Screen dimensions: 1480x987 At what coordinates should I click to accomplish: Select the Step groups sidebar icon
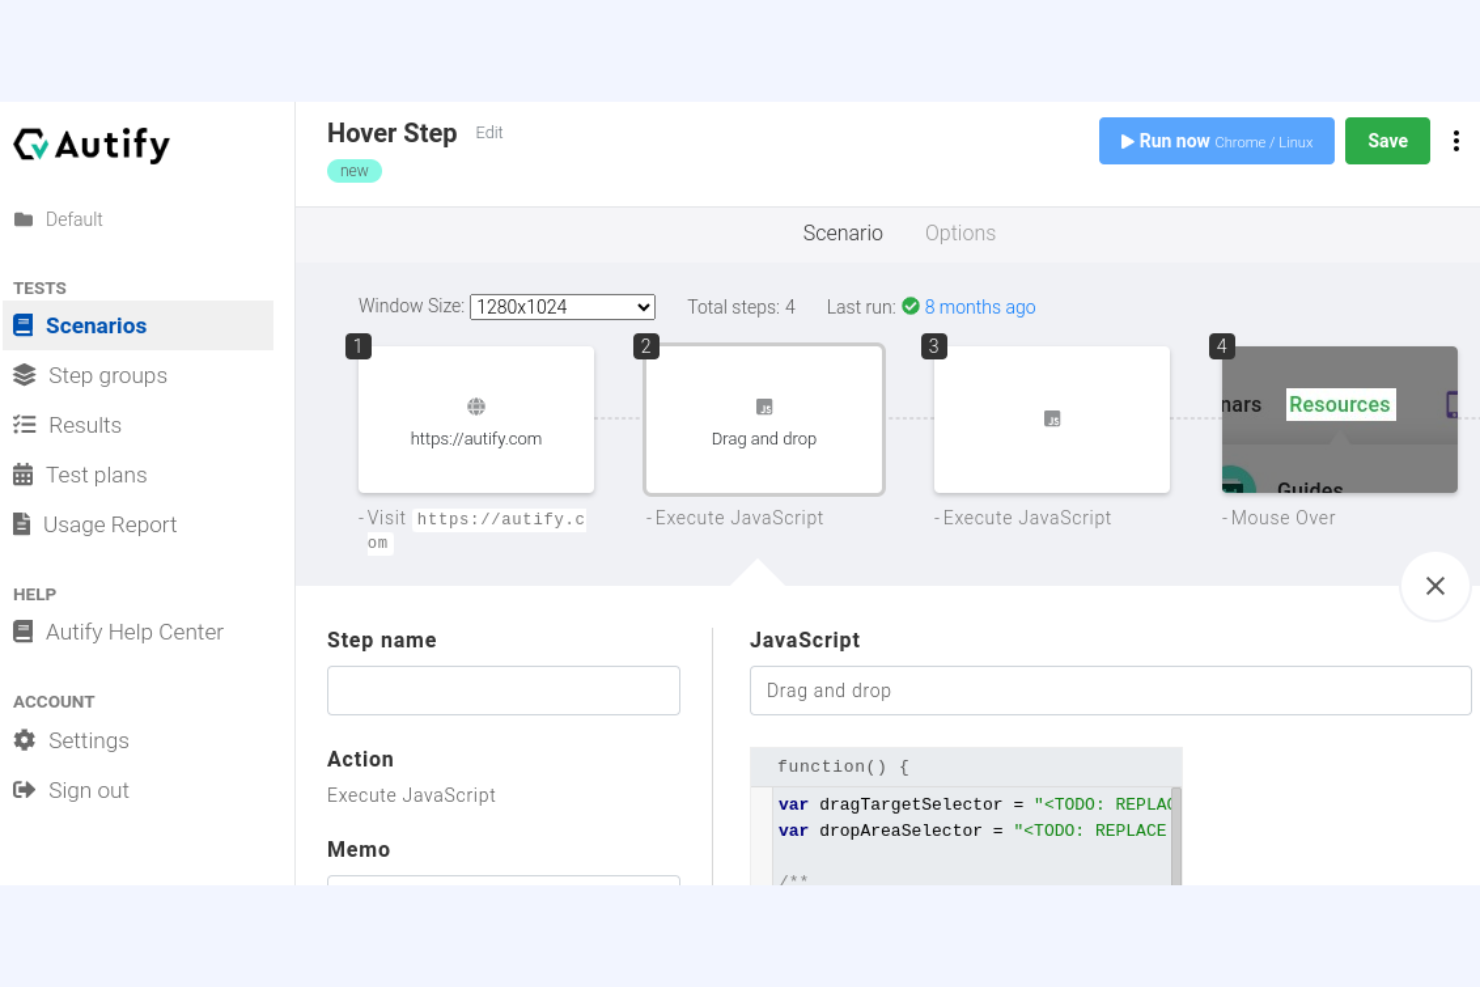coord(24,375)
